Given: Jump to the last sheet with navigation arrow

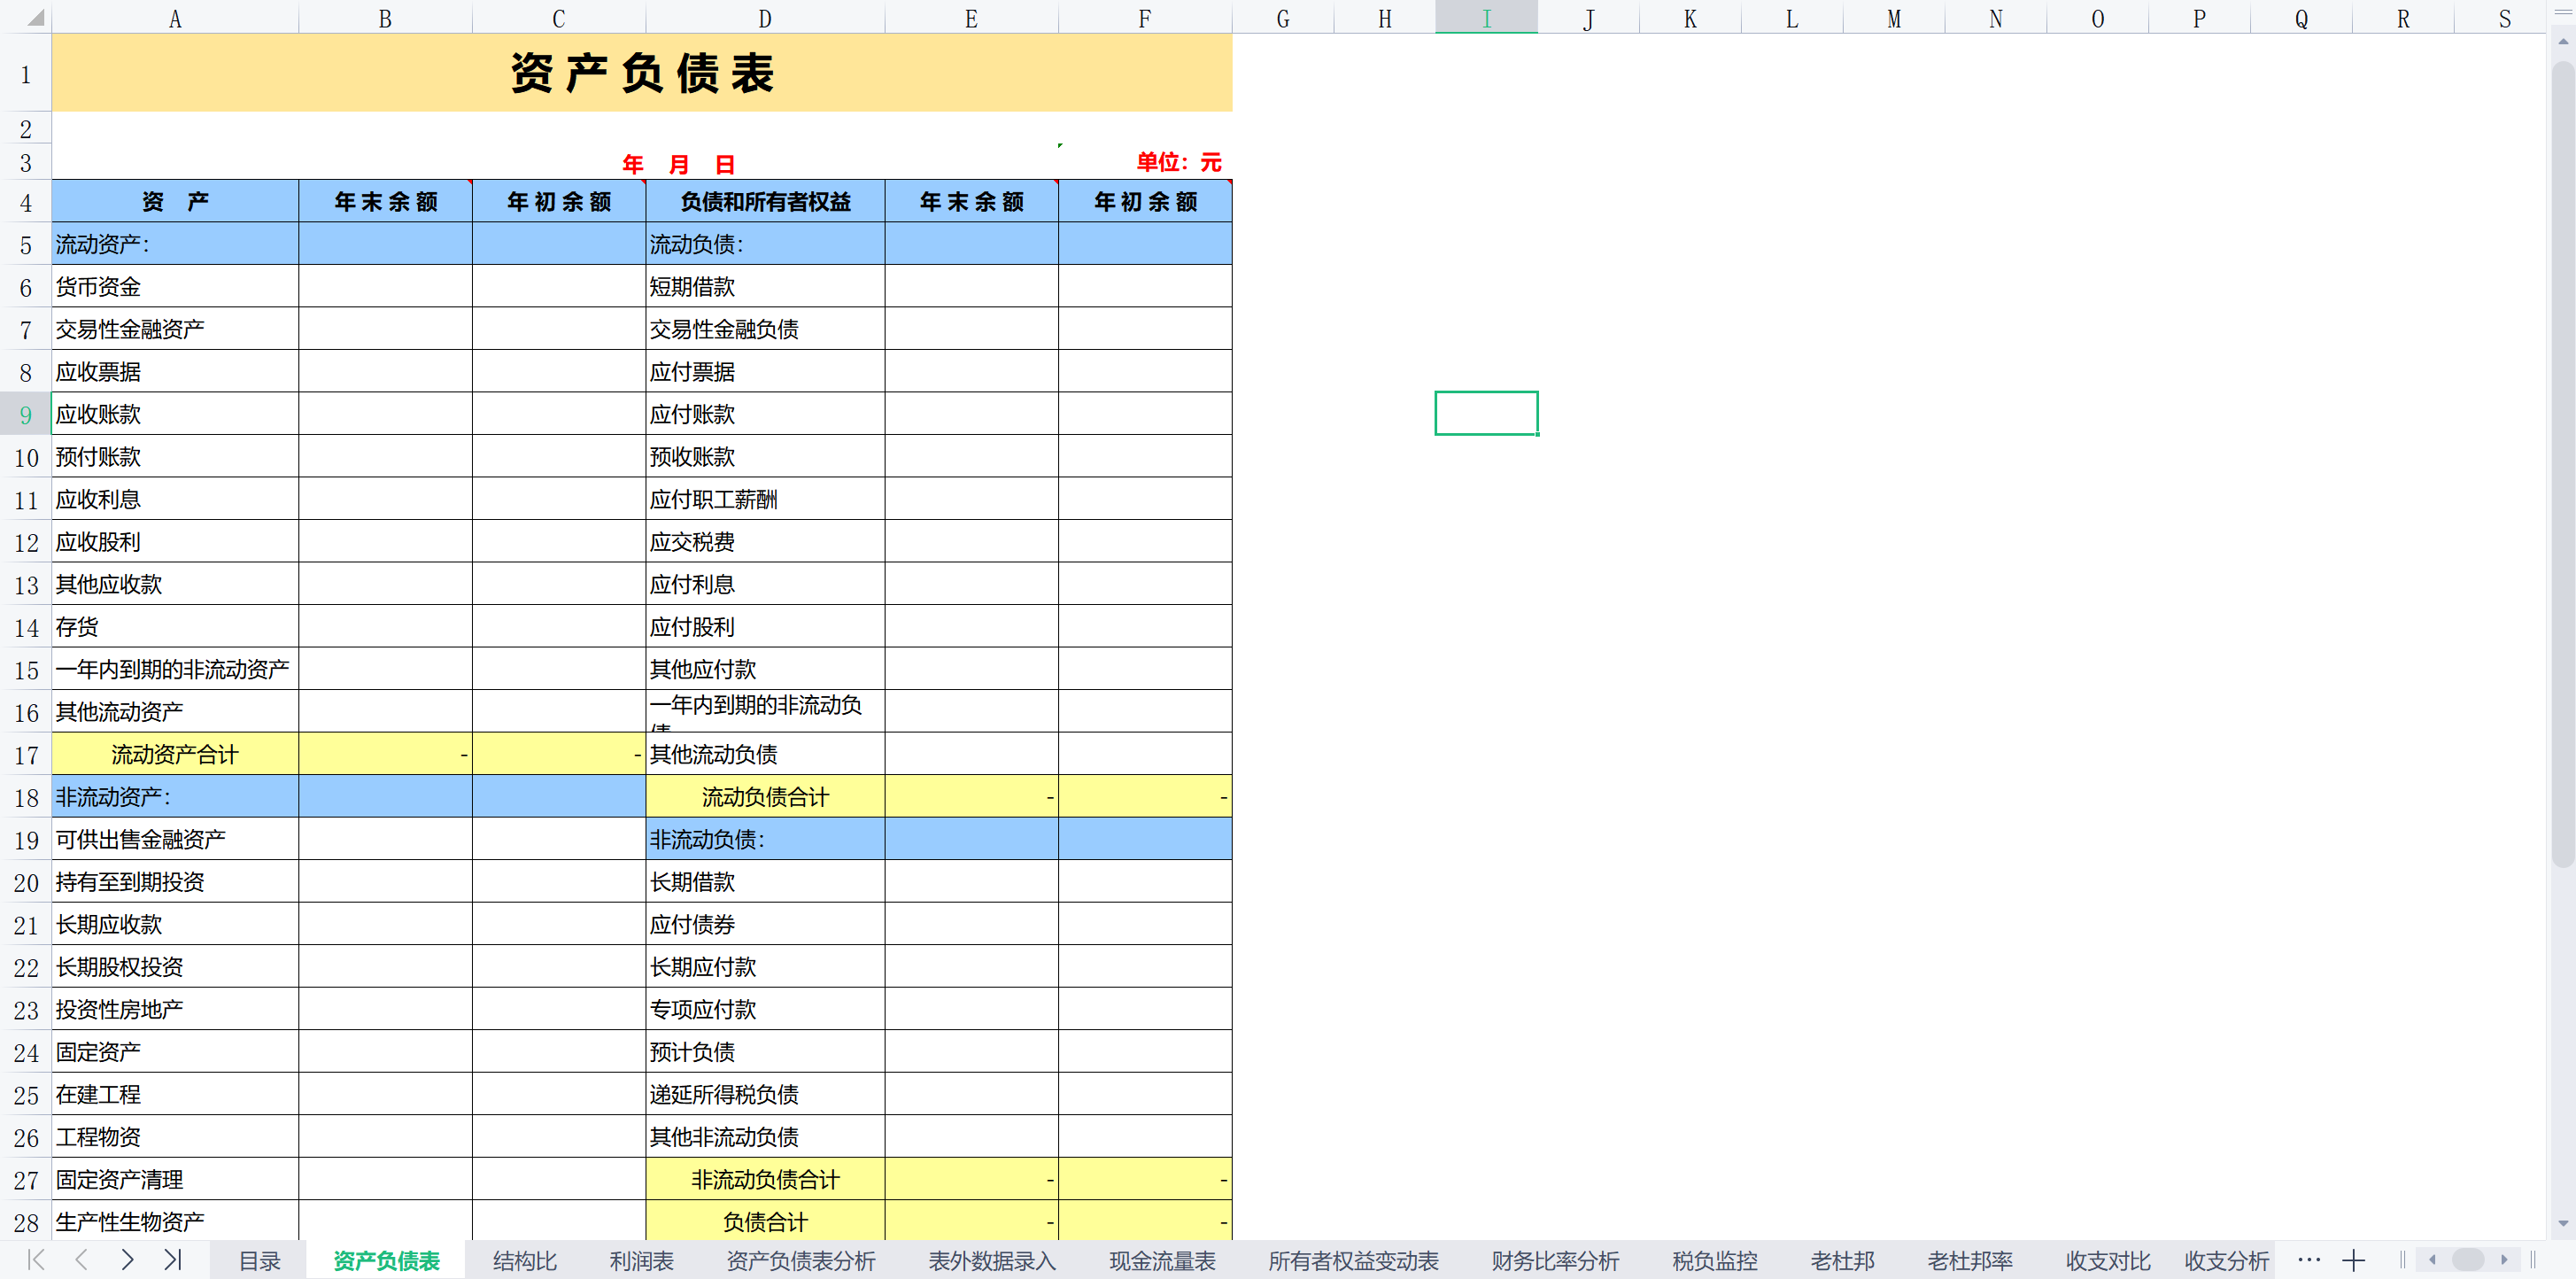Looking at the screenshot, I should pyautogui.click(x=173, y=1260).
